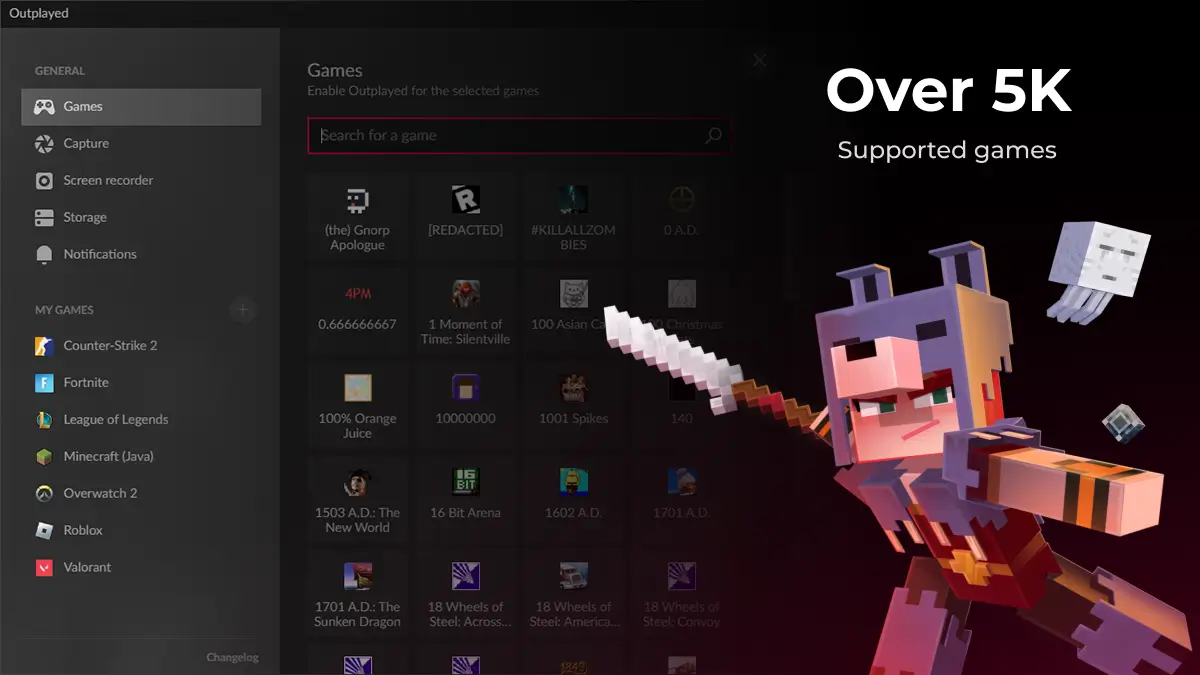Select the 0 A.D. game tile
1200x675 pixels.
[681, 218]
